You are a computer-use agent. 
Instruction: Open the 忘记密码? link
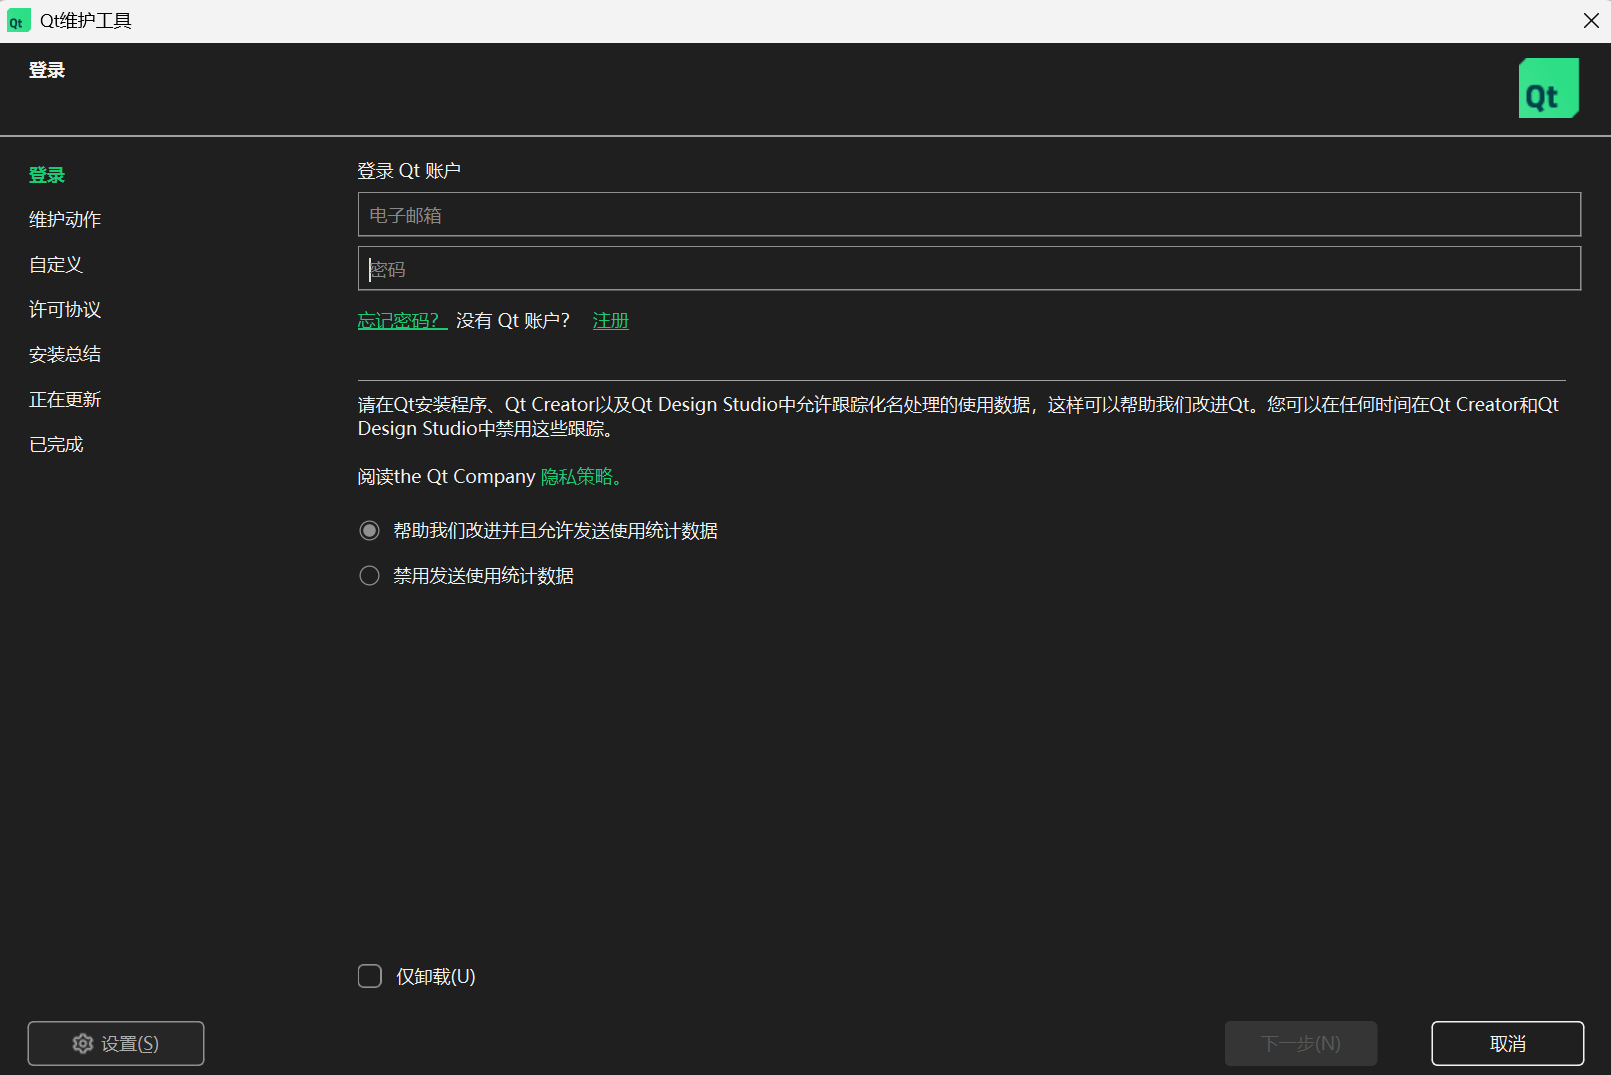tap(402, 321)
